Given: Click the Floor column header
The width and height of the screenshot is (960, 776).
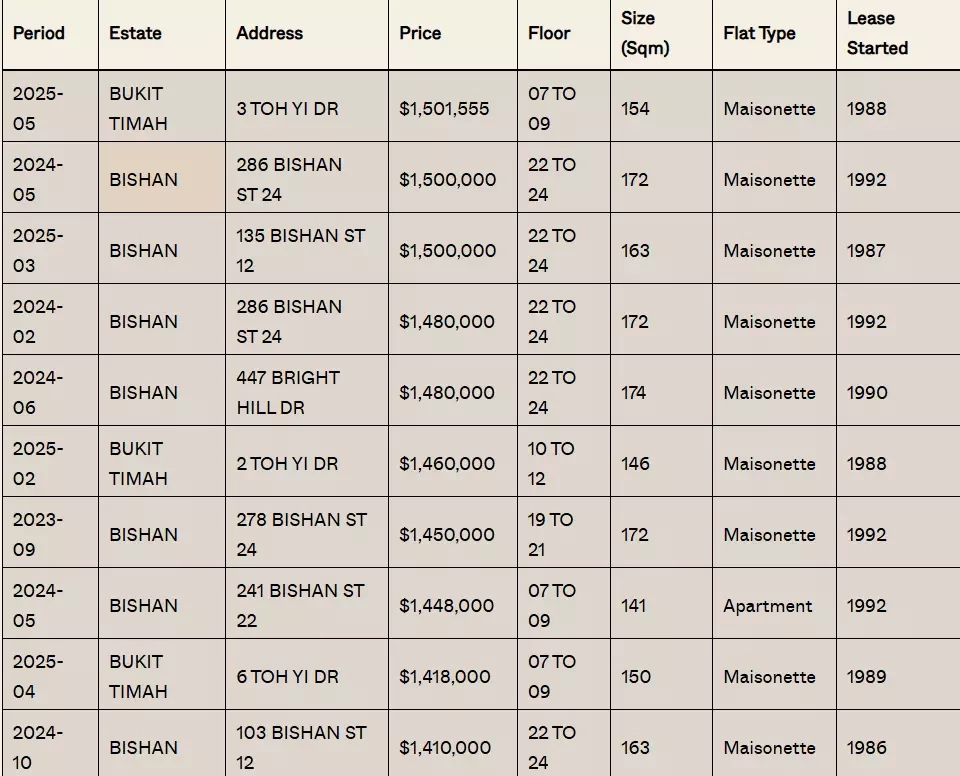Looking at the screenshot, I should click(564, 34).
